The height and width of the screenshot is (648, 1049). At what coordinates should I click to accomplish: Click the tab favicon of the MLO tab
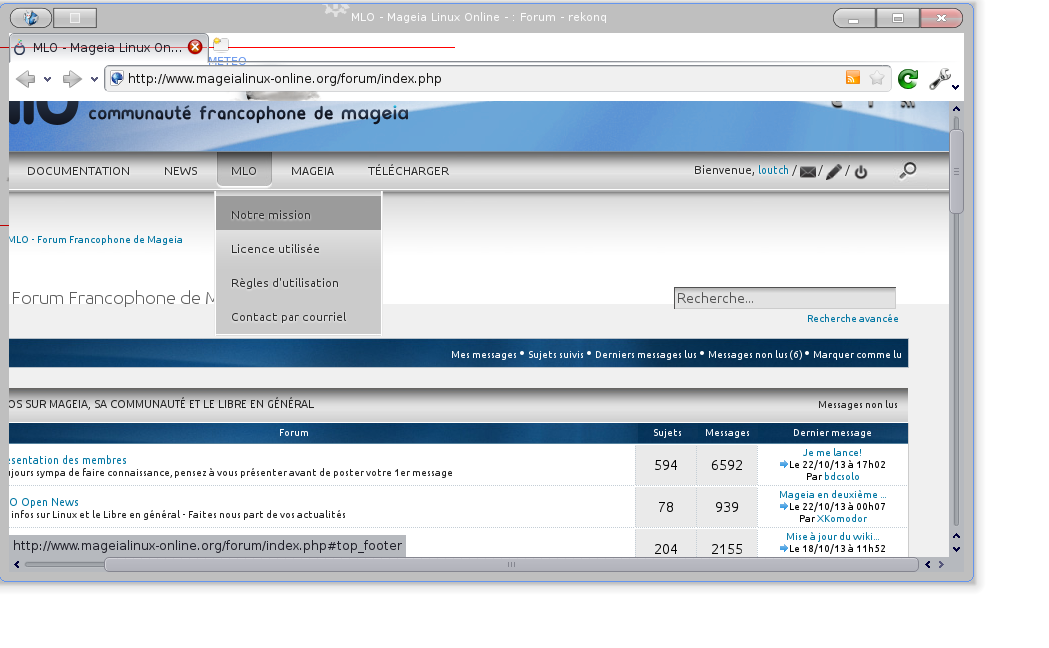tap(20, 47)
